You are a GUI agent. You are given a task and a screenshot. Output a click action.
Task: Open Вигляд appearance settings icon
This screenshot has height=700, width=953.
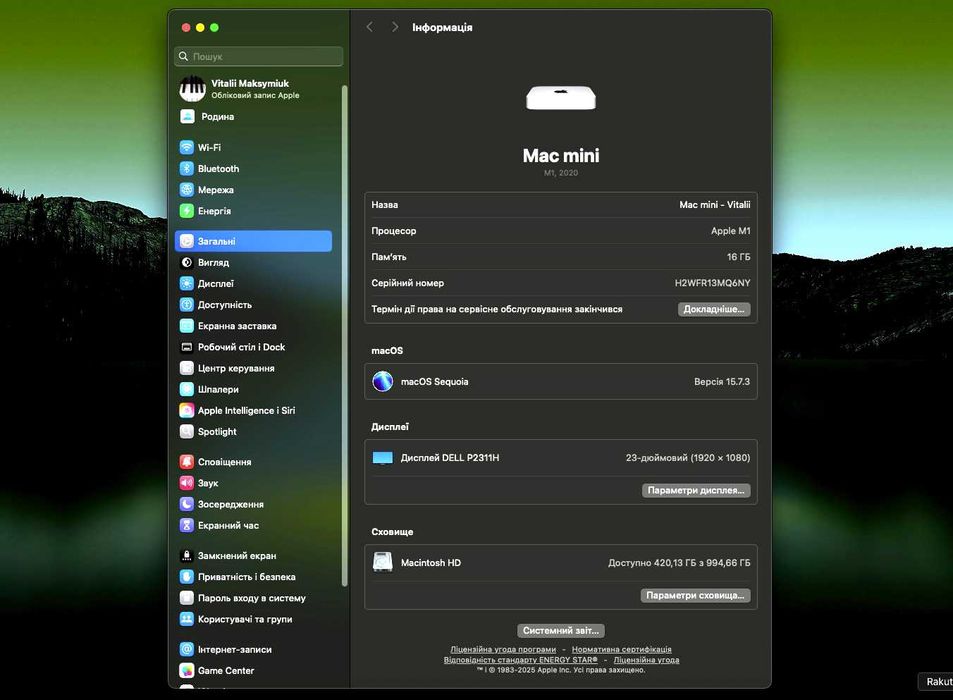pos(187,262)
